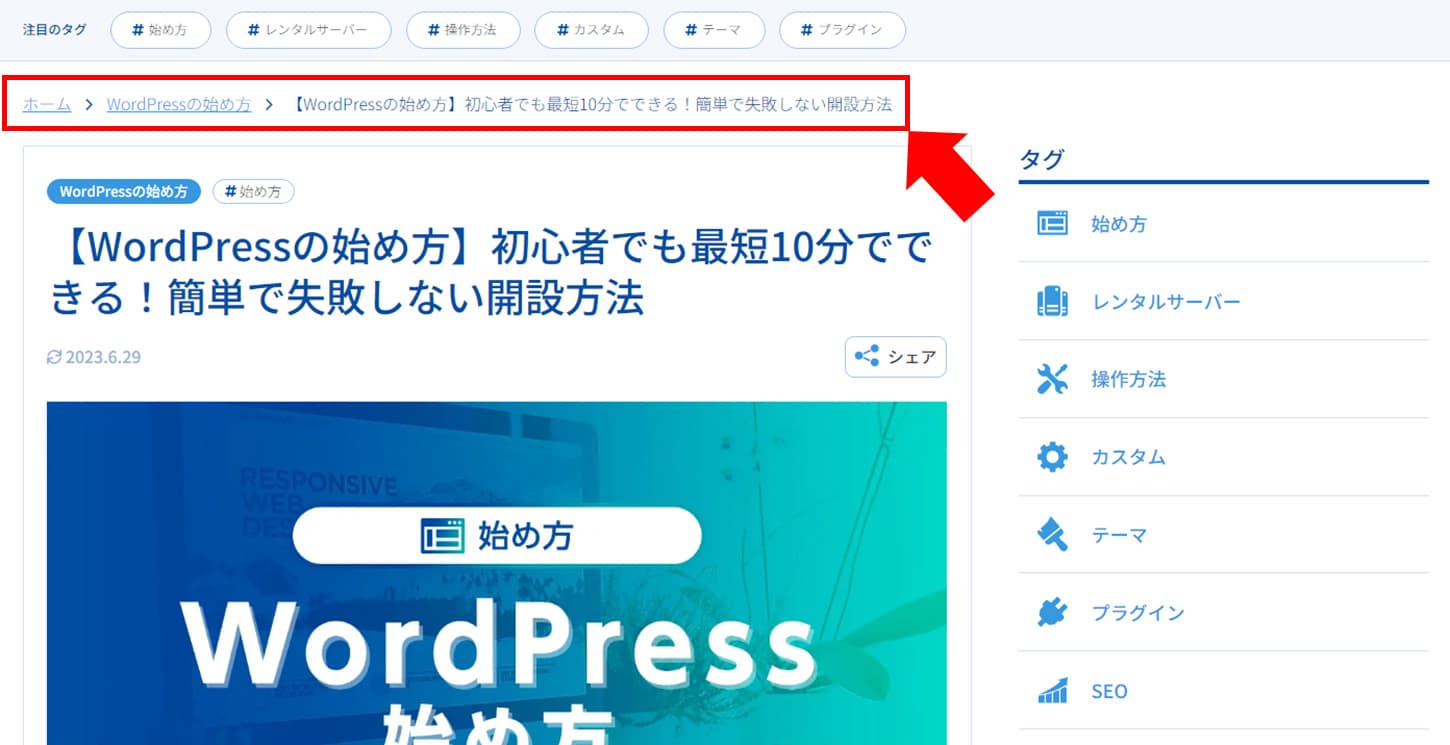Screen dimensions: 1450x745
Task: Select the # 操作方法 featured tag pill
Action: (x=463, y=30)
